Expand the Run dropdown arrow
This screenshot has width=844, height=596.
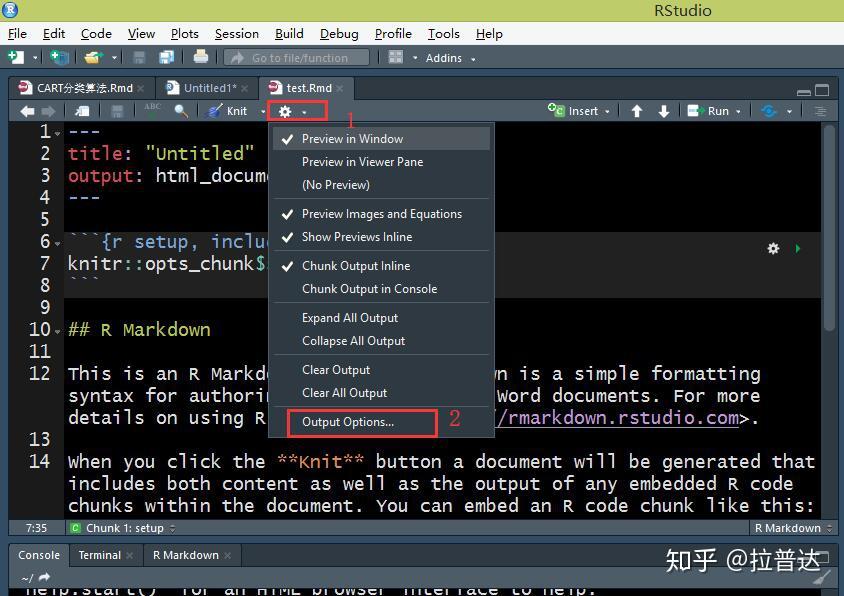(x=738, y=112)
